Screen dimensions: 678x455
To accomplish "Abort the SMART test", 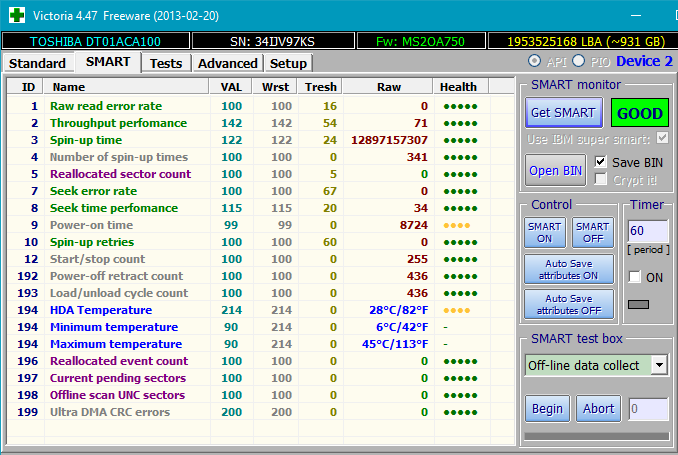I will (x=598, y=408).
